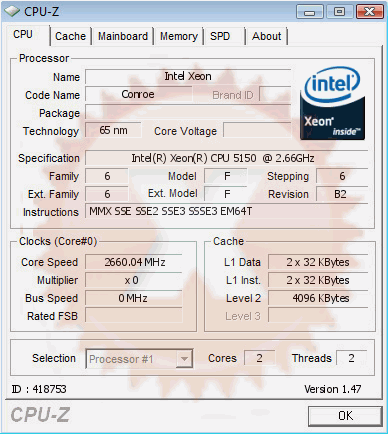Show the About tab
The image size is (388, 434).
pyautogui.click(x=266, y=36)
